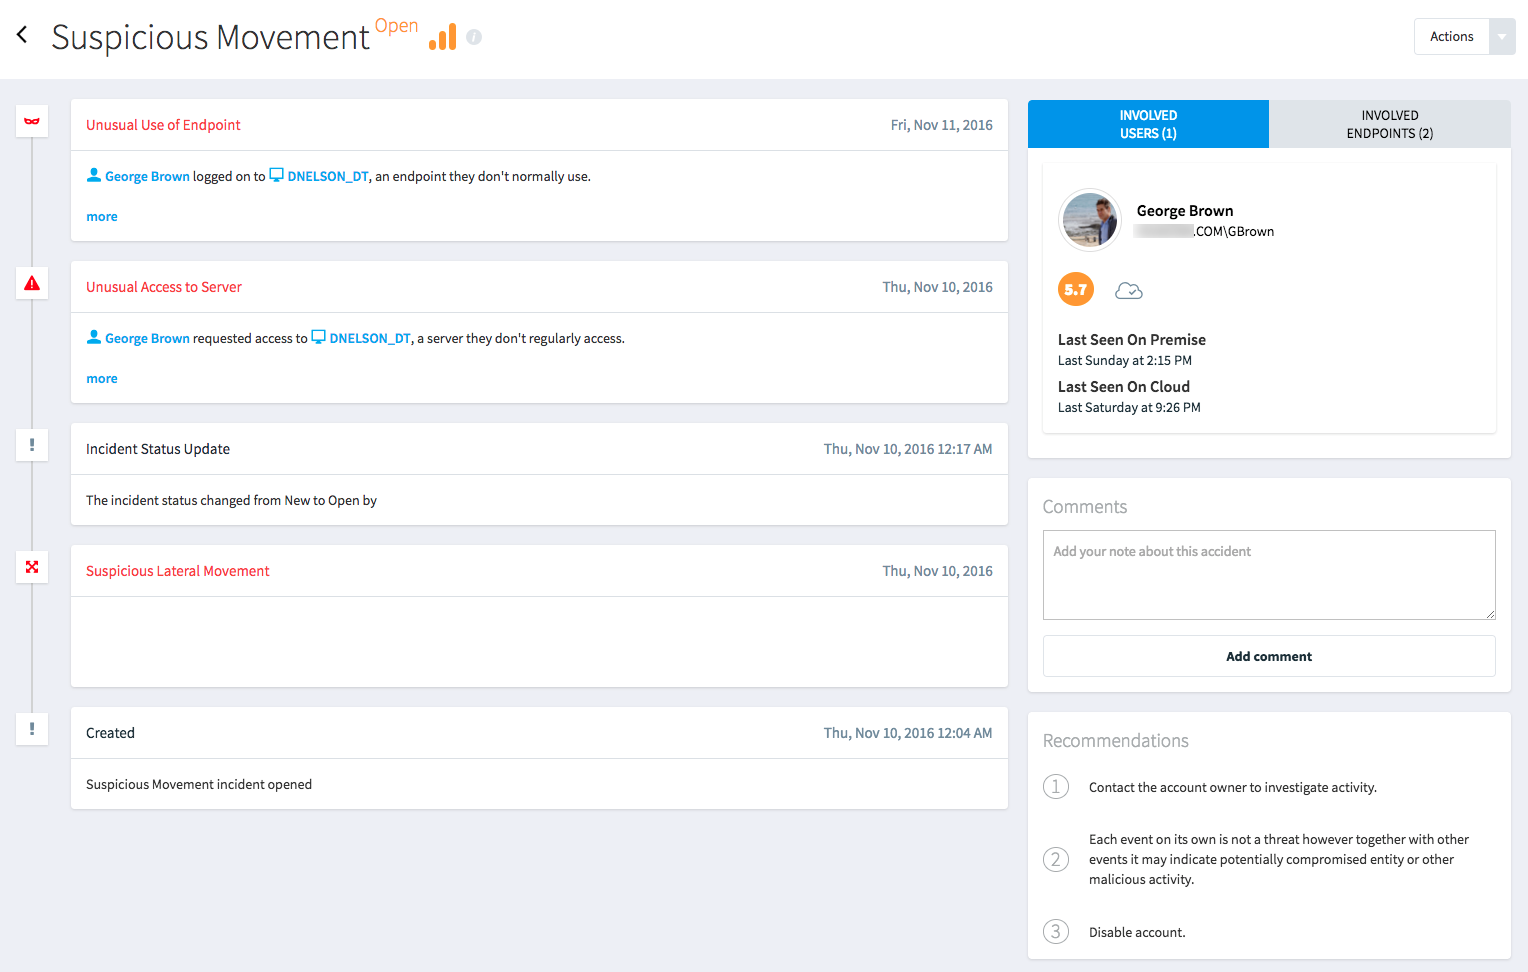This screenshot has width=1528, height=972.
Task: Select the Involved Users tab
Action: tap(1147, 123)
